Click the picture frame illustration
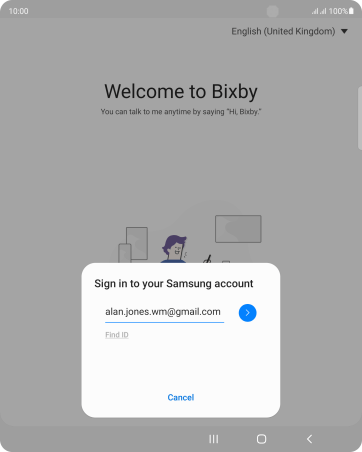This screenshot has height=452, width=362. pos(137,243)
